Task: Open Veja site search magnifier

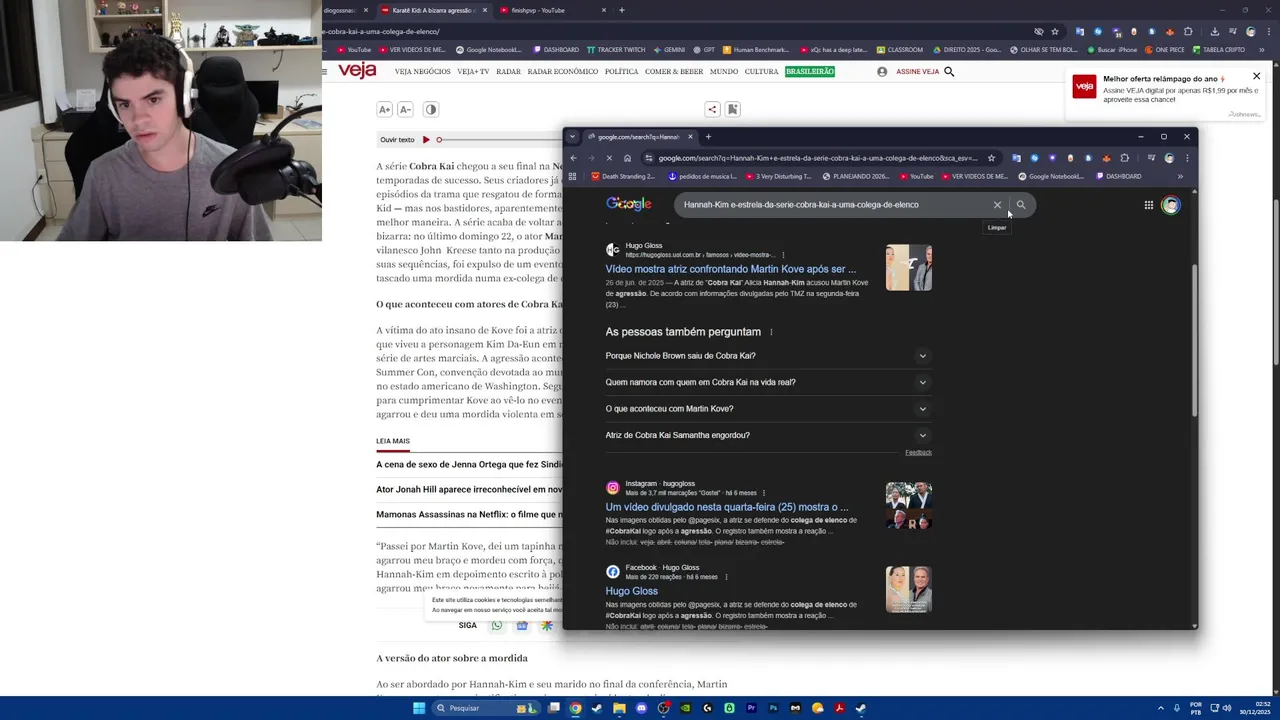Action: (949, 72)
